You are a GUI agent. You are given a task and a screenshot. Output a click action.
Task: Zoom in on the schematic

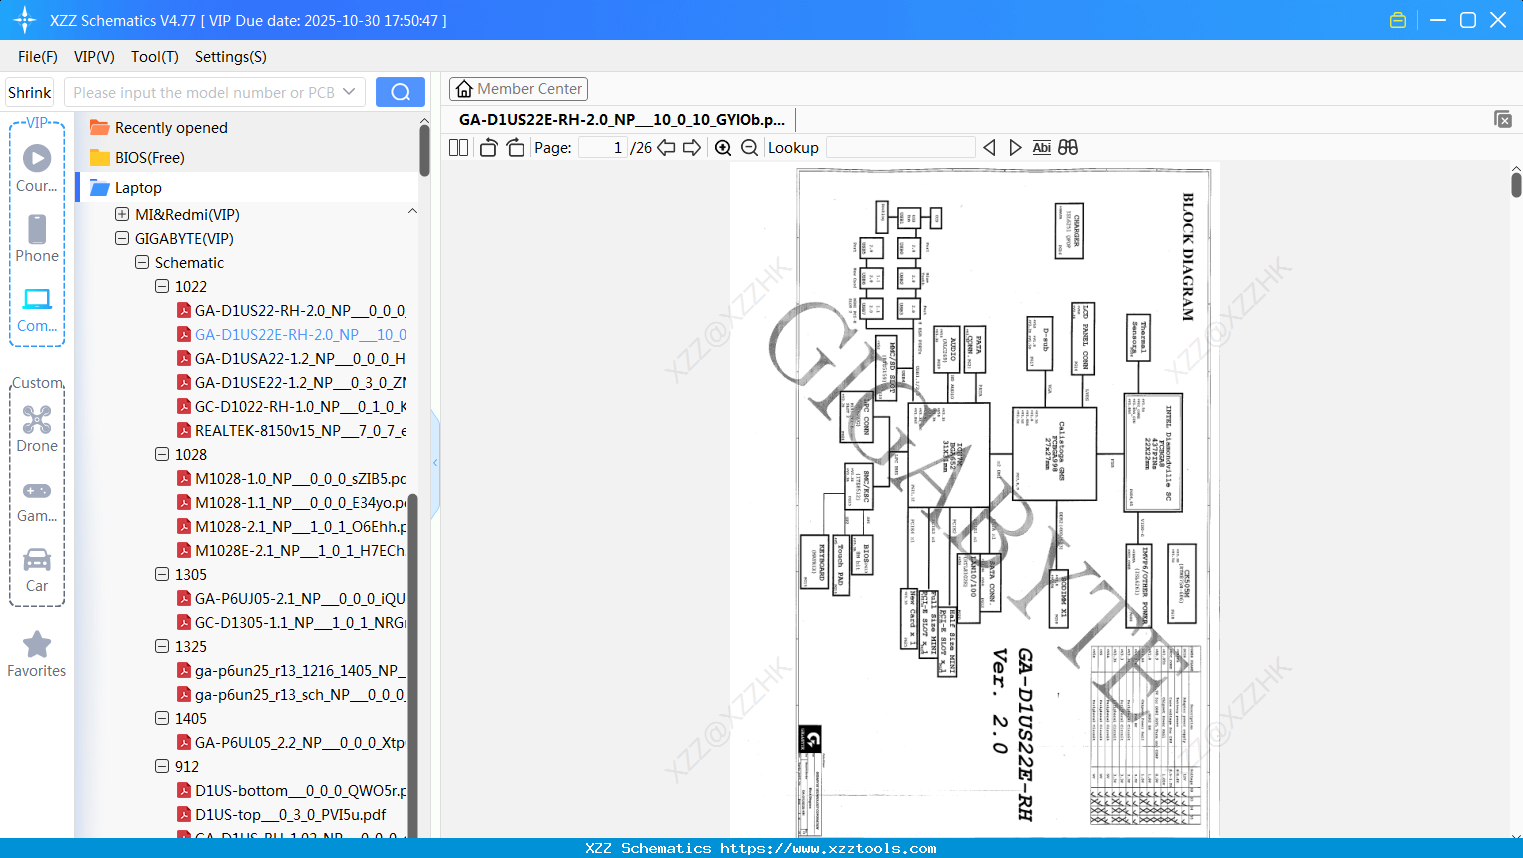coord(723,148)
